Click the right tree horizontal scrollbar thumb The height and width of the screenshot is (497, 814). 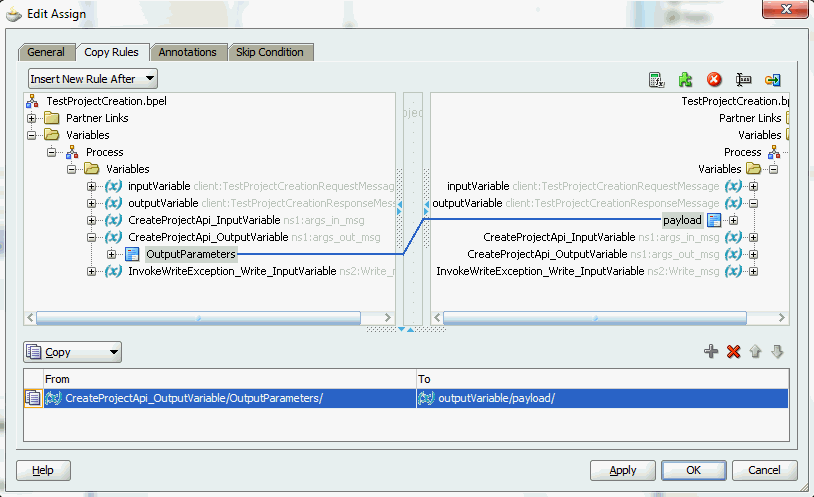tap(594, 317)
